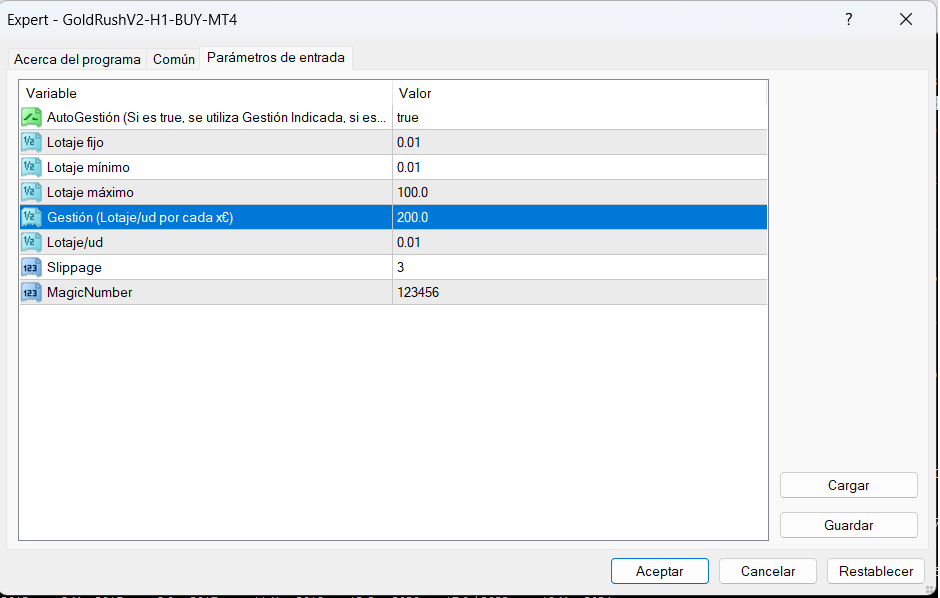Viewport: 940px width, 598px height.
Task: Click the Lotaje/ud variable icon
Action: click(x=30, y=242)
